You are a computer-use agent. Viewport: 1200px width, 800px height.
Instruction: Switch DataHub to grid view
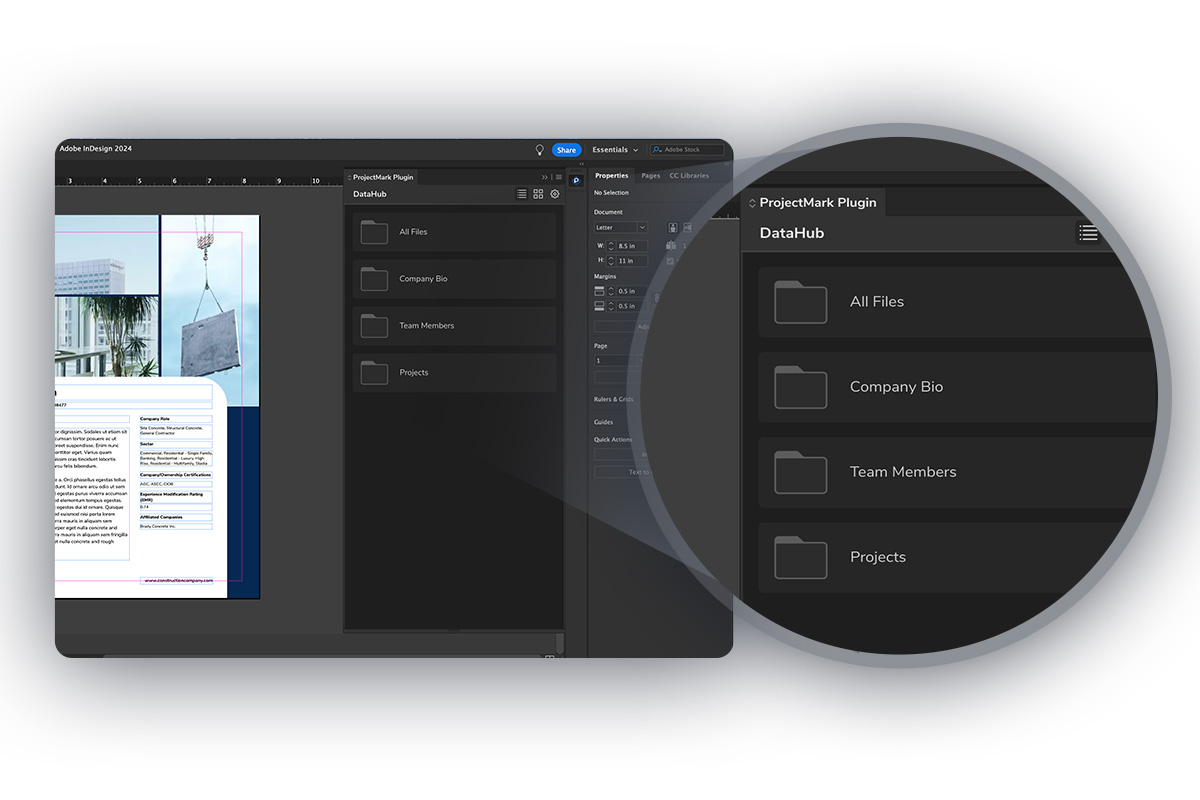point(538,194)
